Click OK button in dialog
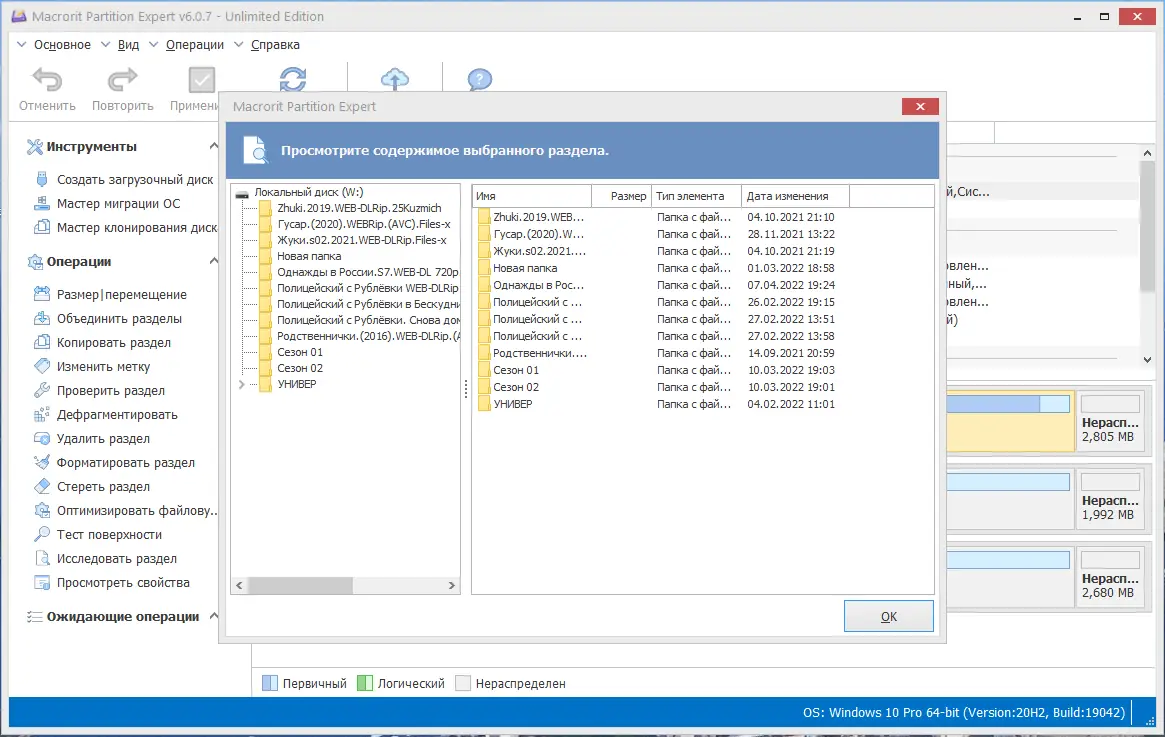Screen dimensions: 1165x737 (889, 617)
